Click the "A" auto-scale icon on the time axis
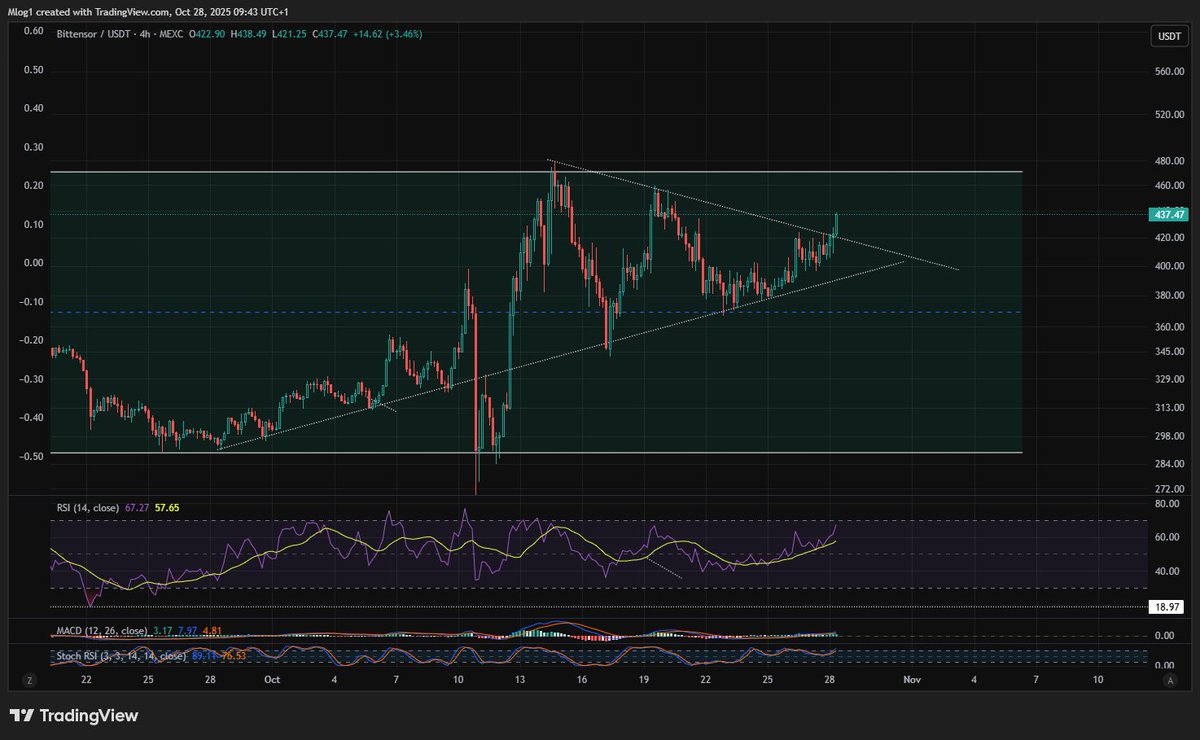Screen dimensions: 1200x740 (x=1168, y=679)
